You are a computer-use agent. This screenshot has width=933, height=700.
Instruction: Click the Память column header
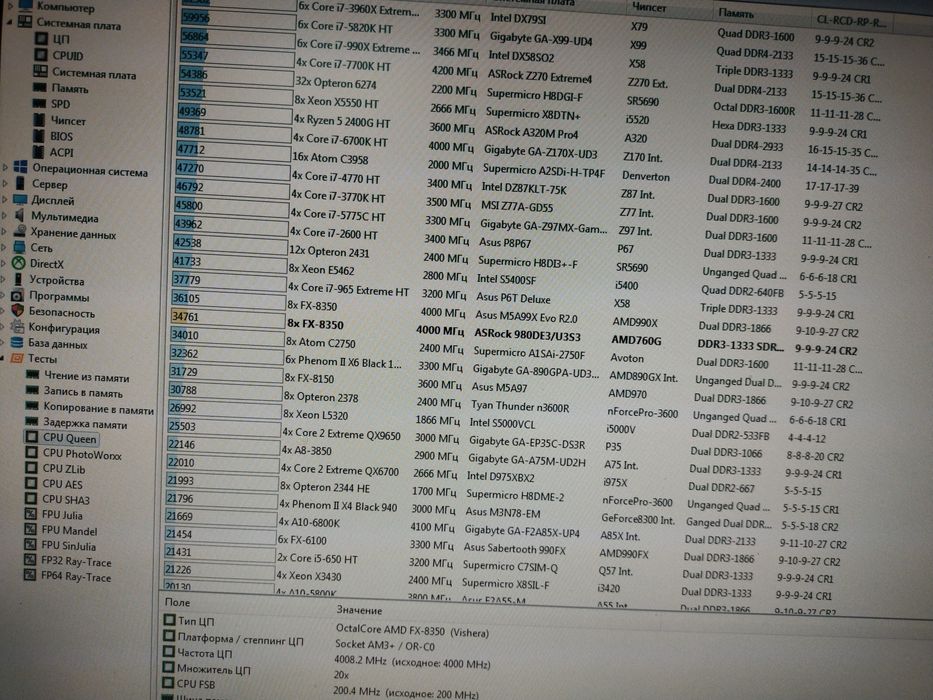(x=735, y=12)
